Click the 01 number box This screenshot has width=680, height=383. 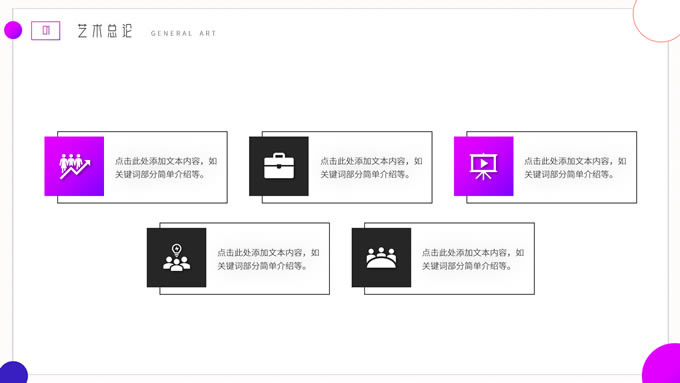coord(46,30)
